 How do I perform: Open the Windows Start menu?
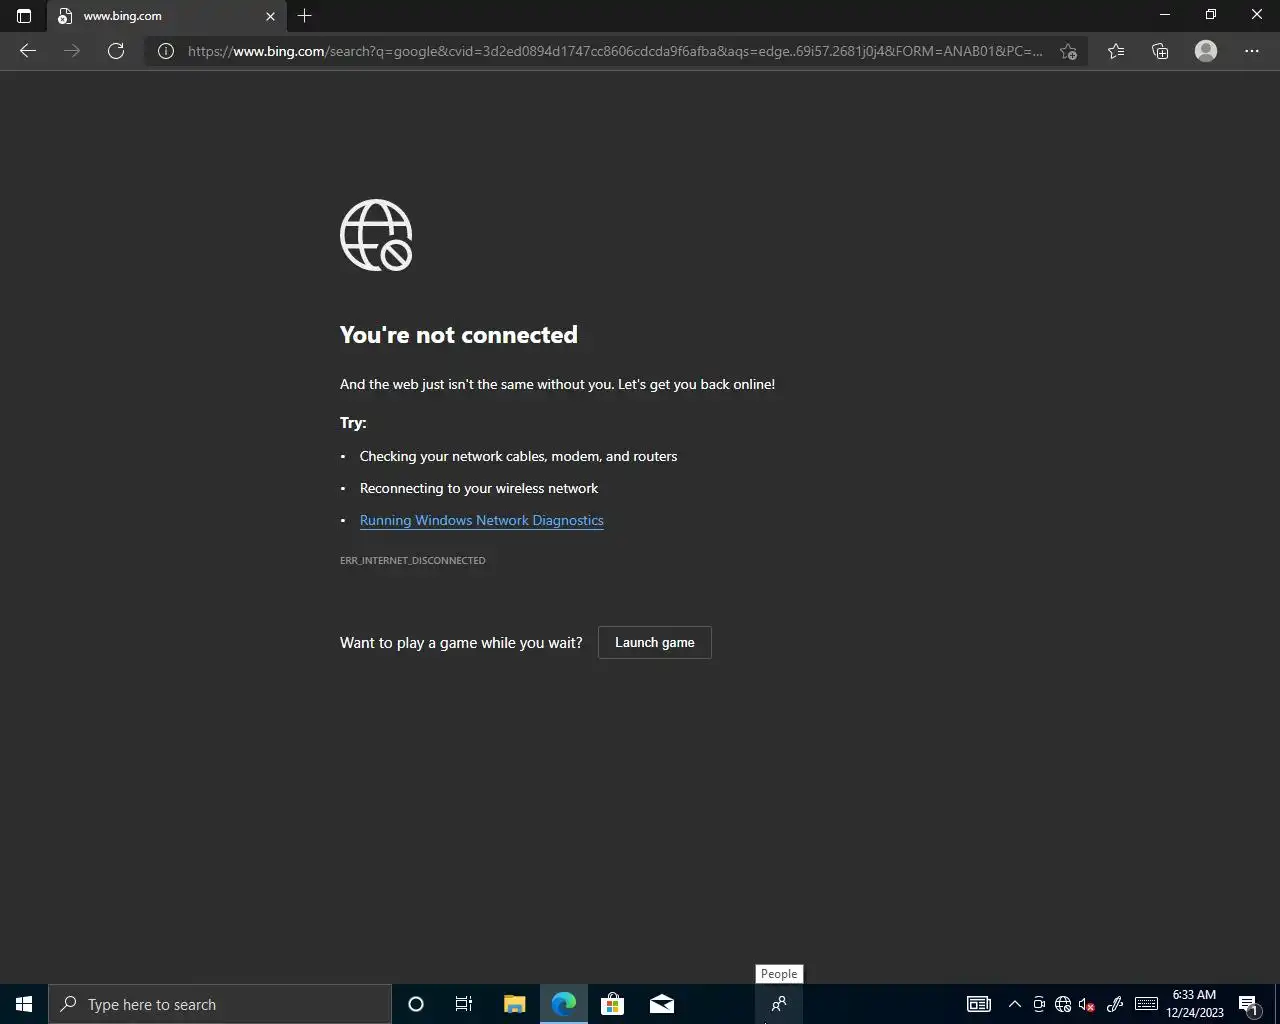tap(24, 1004)
